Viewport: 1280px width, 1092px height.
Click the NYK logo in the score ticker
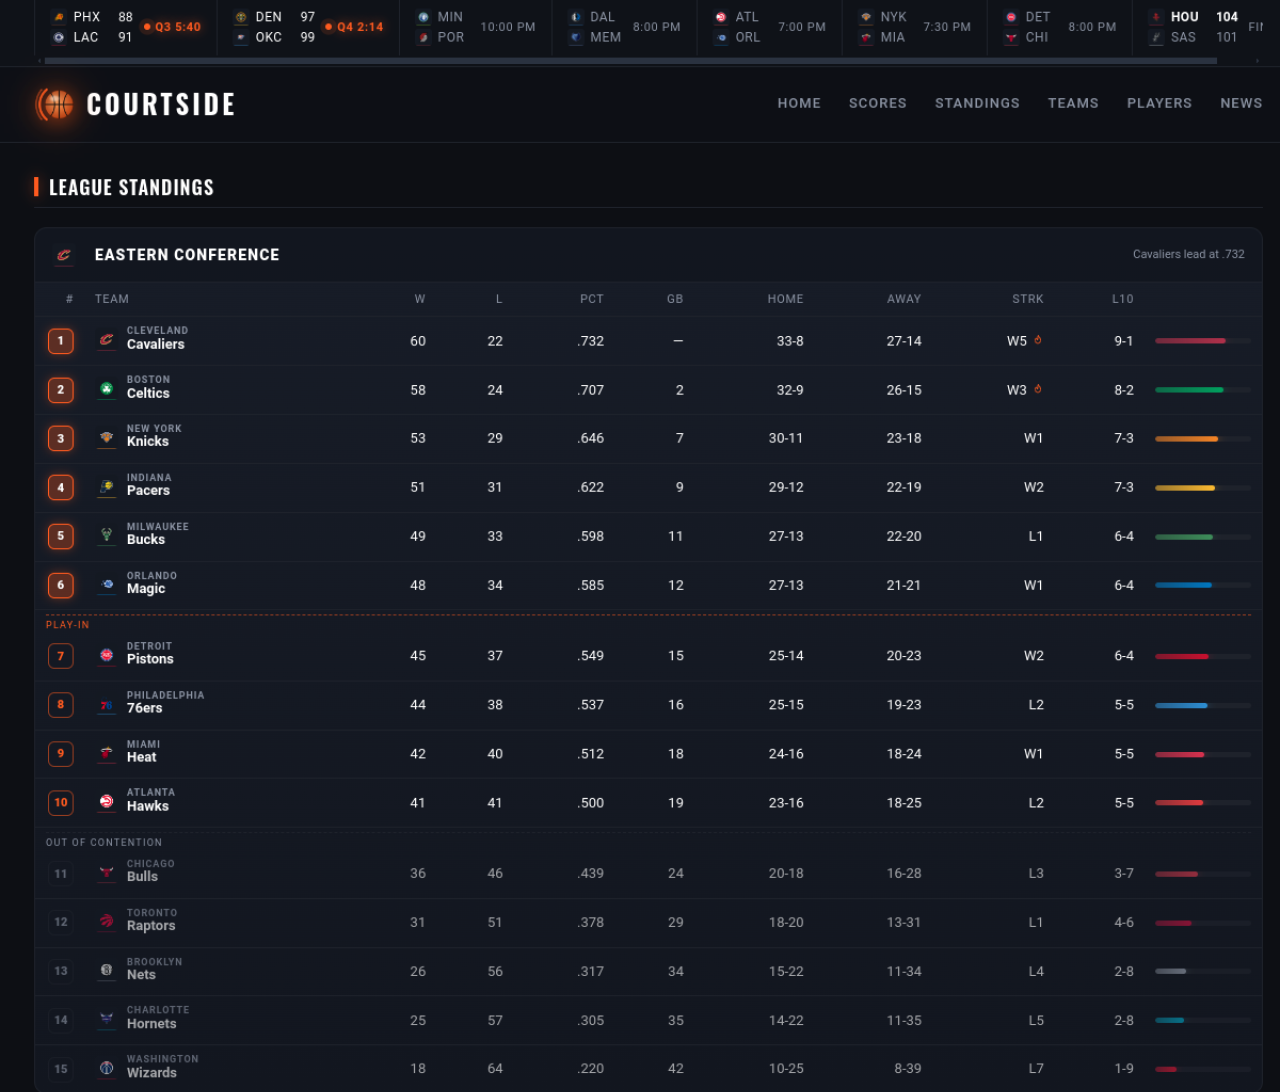(866, 17)
